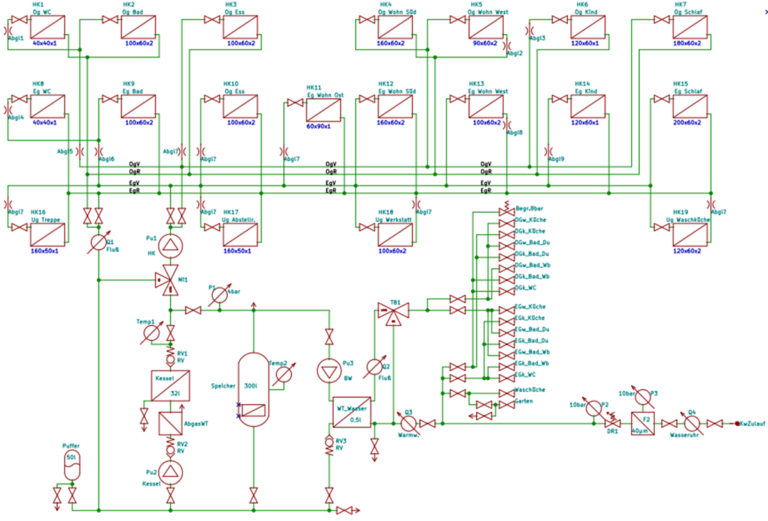
Task: Select the Kessel 32l boiler block
Action: 170,386
